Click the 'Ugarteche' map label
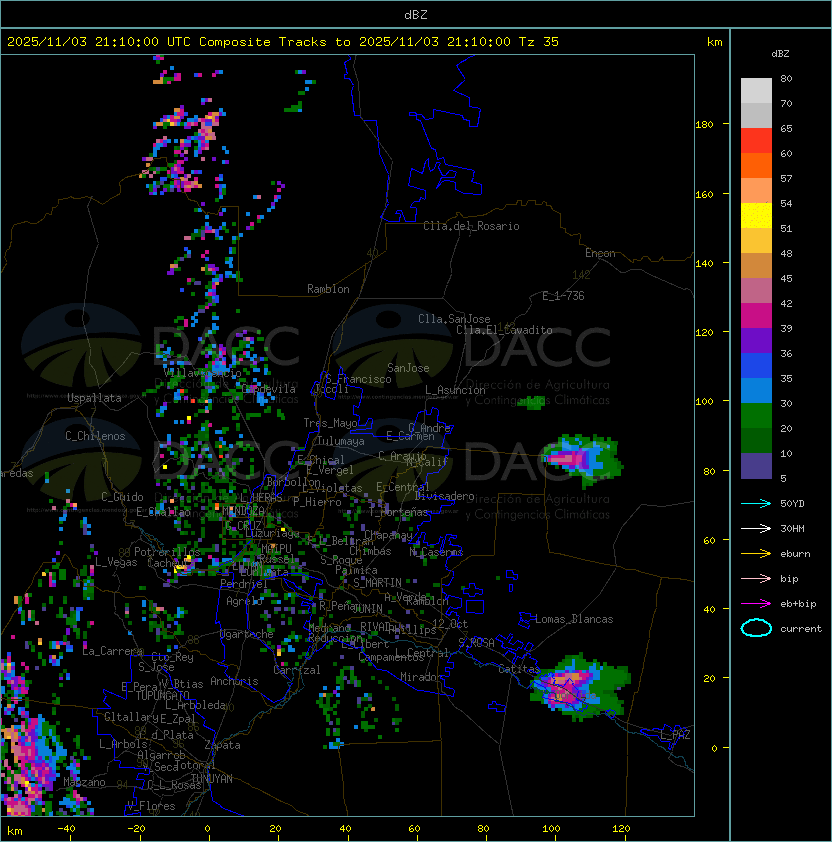 247,634
